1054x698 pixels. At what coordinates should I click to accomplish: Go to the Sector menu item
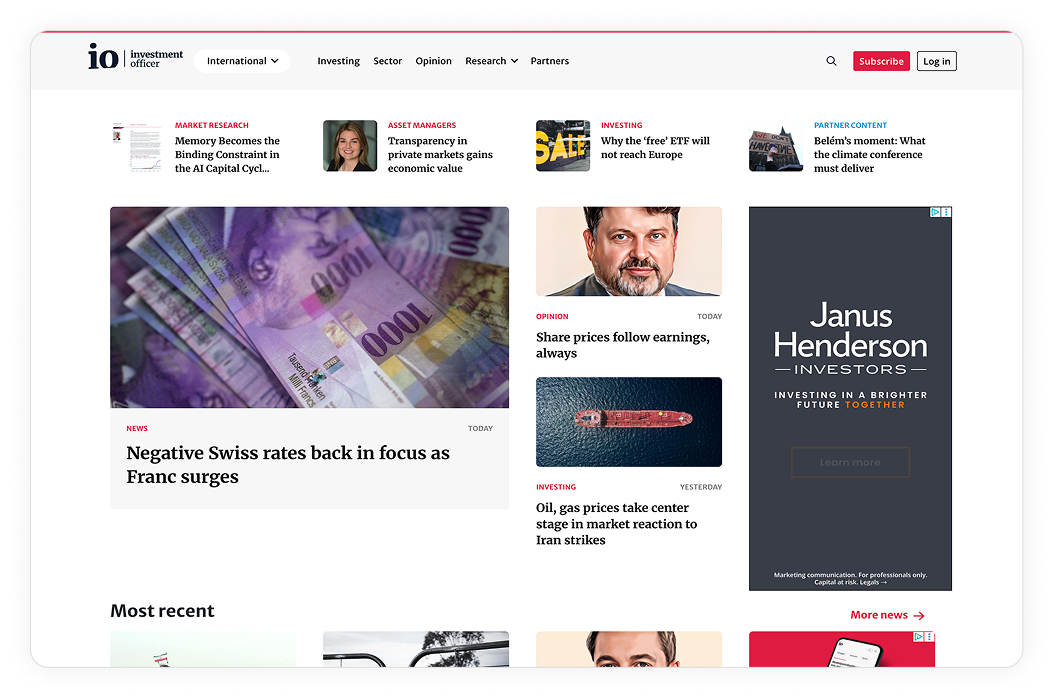click(x=387, y=61)
